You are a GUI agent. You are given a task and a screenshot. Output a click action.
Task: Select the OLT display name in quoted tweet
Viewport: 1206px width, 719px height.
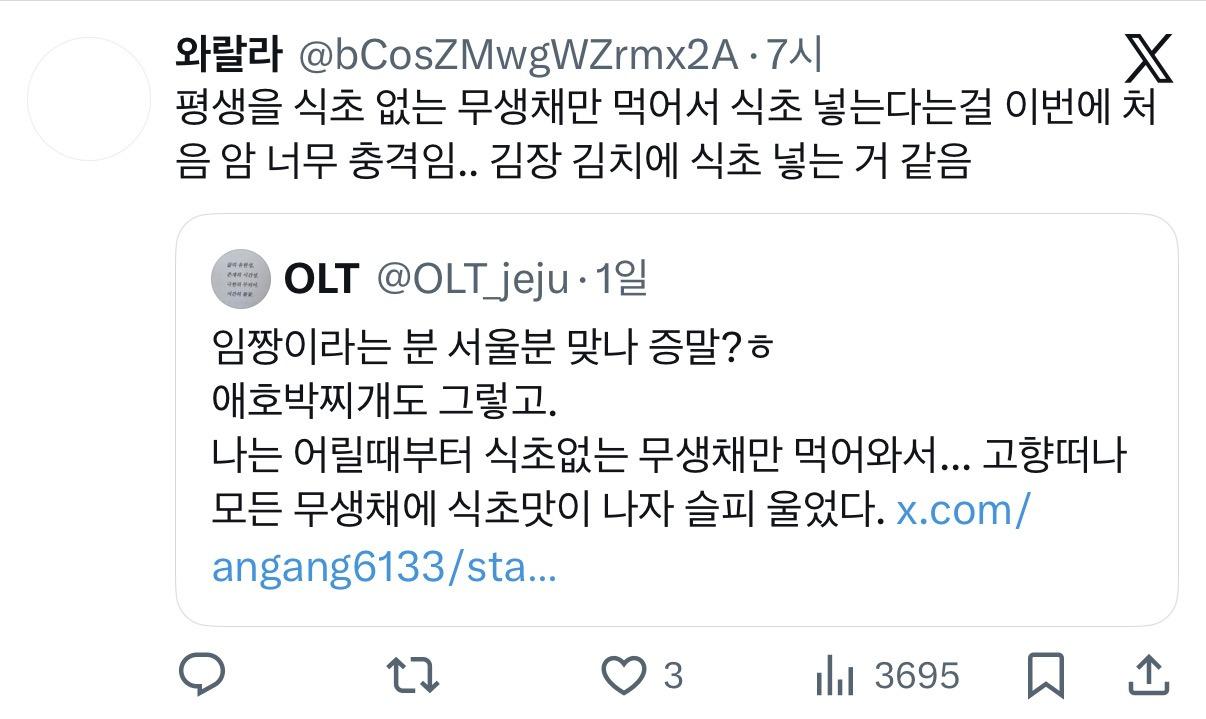point(321,279)
